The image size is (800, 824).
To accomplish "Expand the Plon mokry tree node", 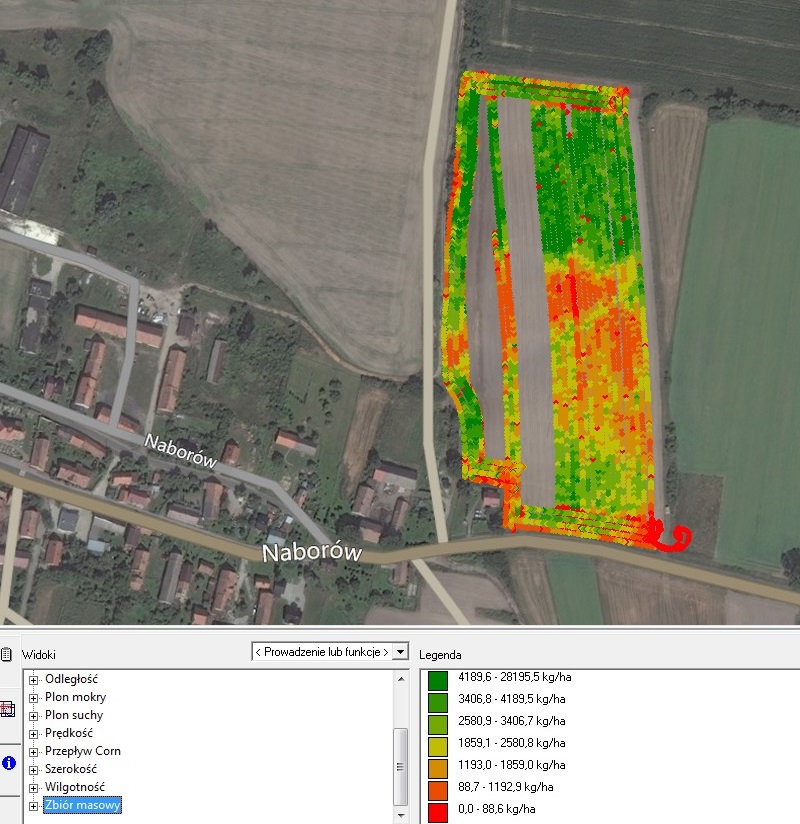I will pos(34,697).
